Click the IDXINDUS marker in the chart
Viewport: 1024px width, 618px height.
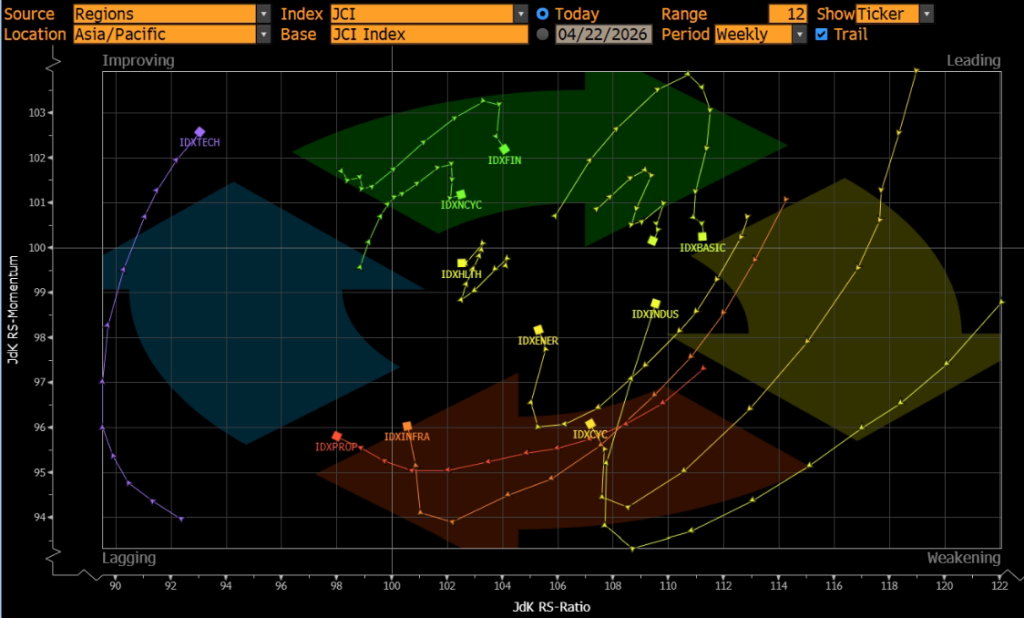(x=656, y=304)
